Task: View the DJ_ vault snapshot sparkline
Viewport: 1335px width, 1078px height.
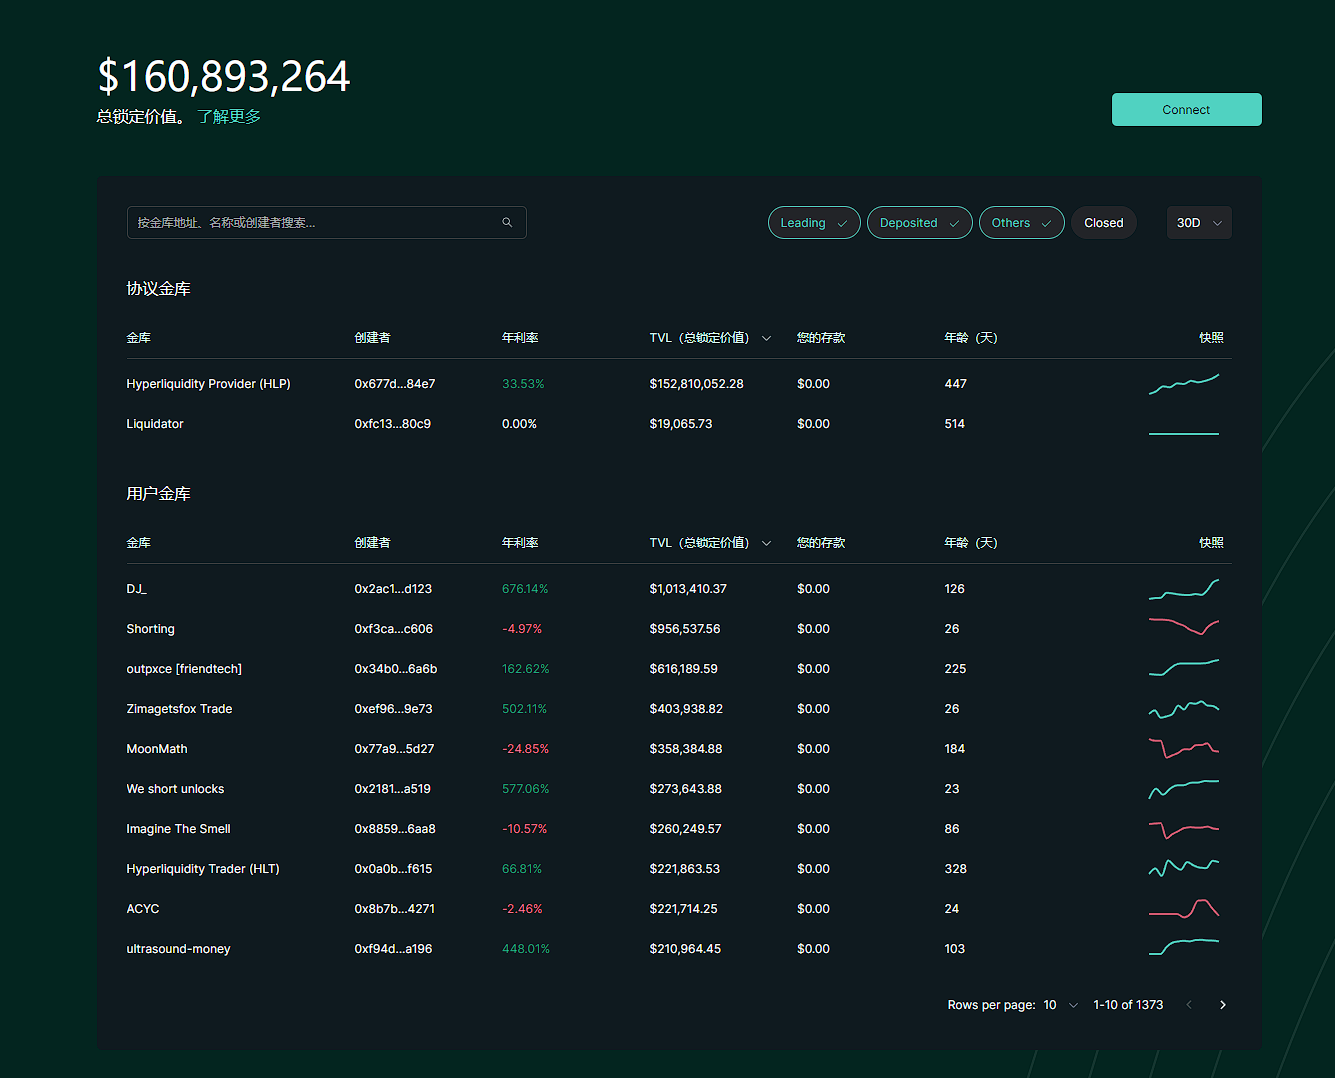Action: coord(1183,589)
